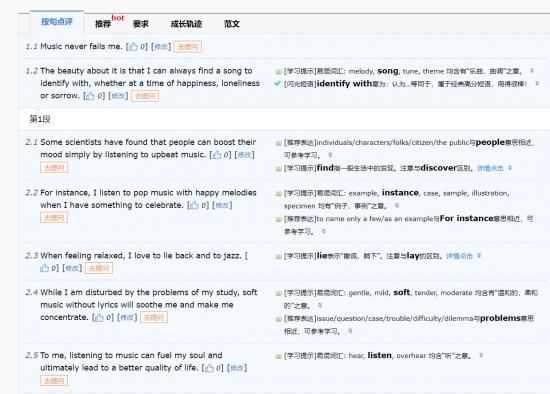The height and width of the screenshot is (394, 550).
Task: Expand the gentle, mild, soft tip arrow
Action: point(320,305)
